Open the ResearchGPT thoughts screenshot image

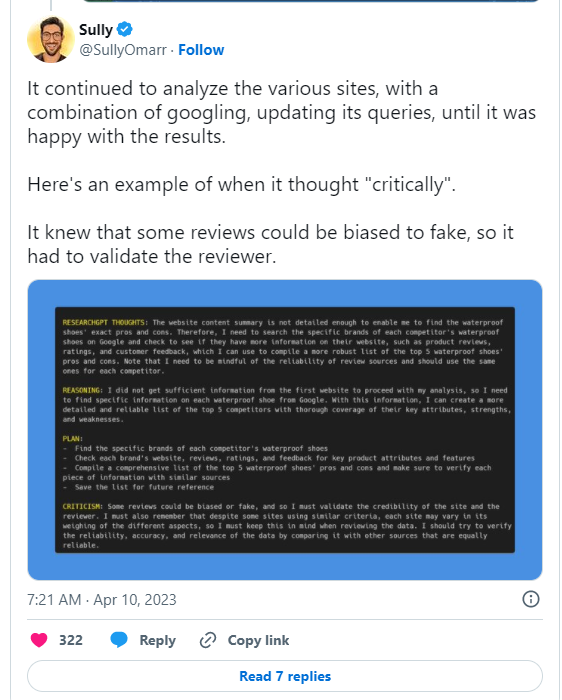pos(285,430)
